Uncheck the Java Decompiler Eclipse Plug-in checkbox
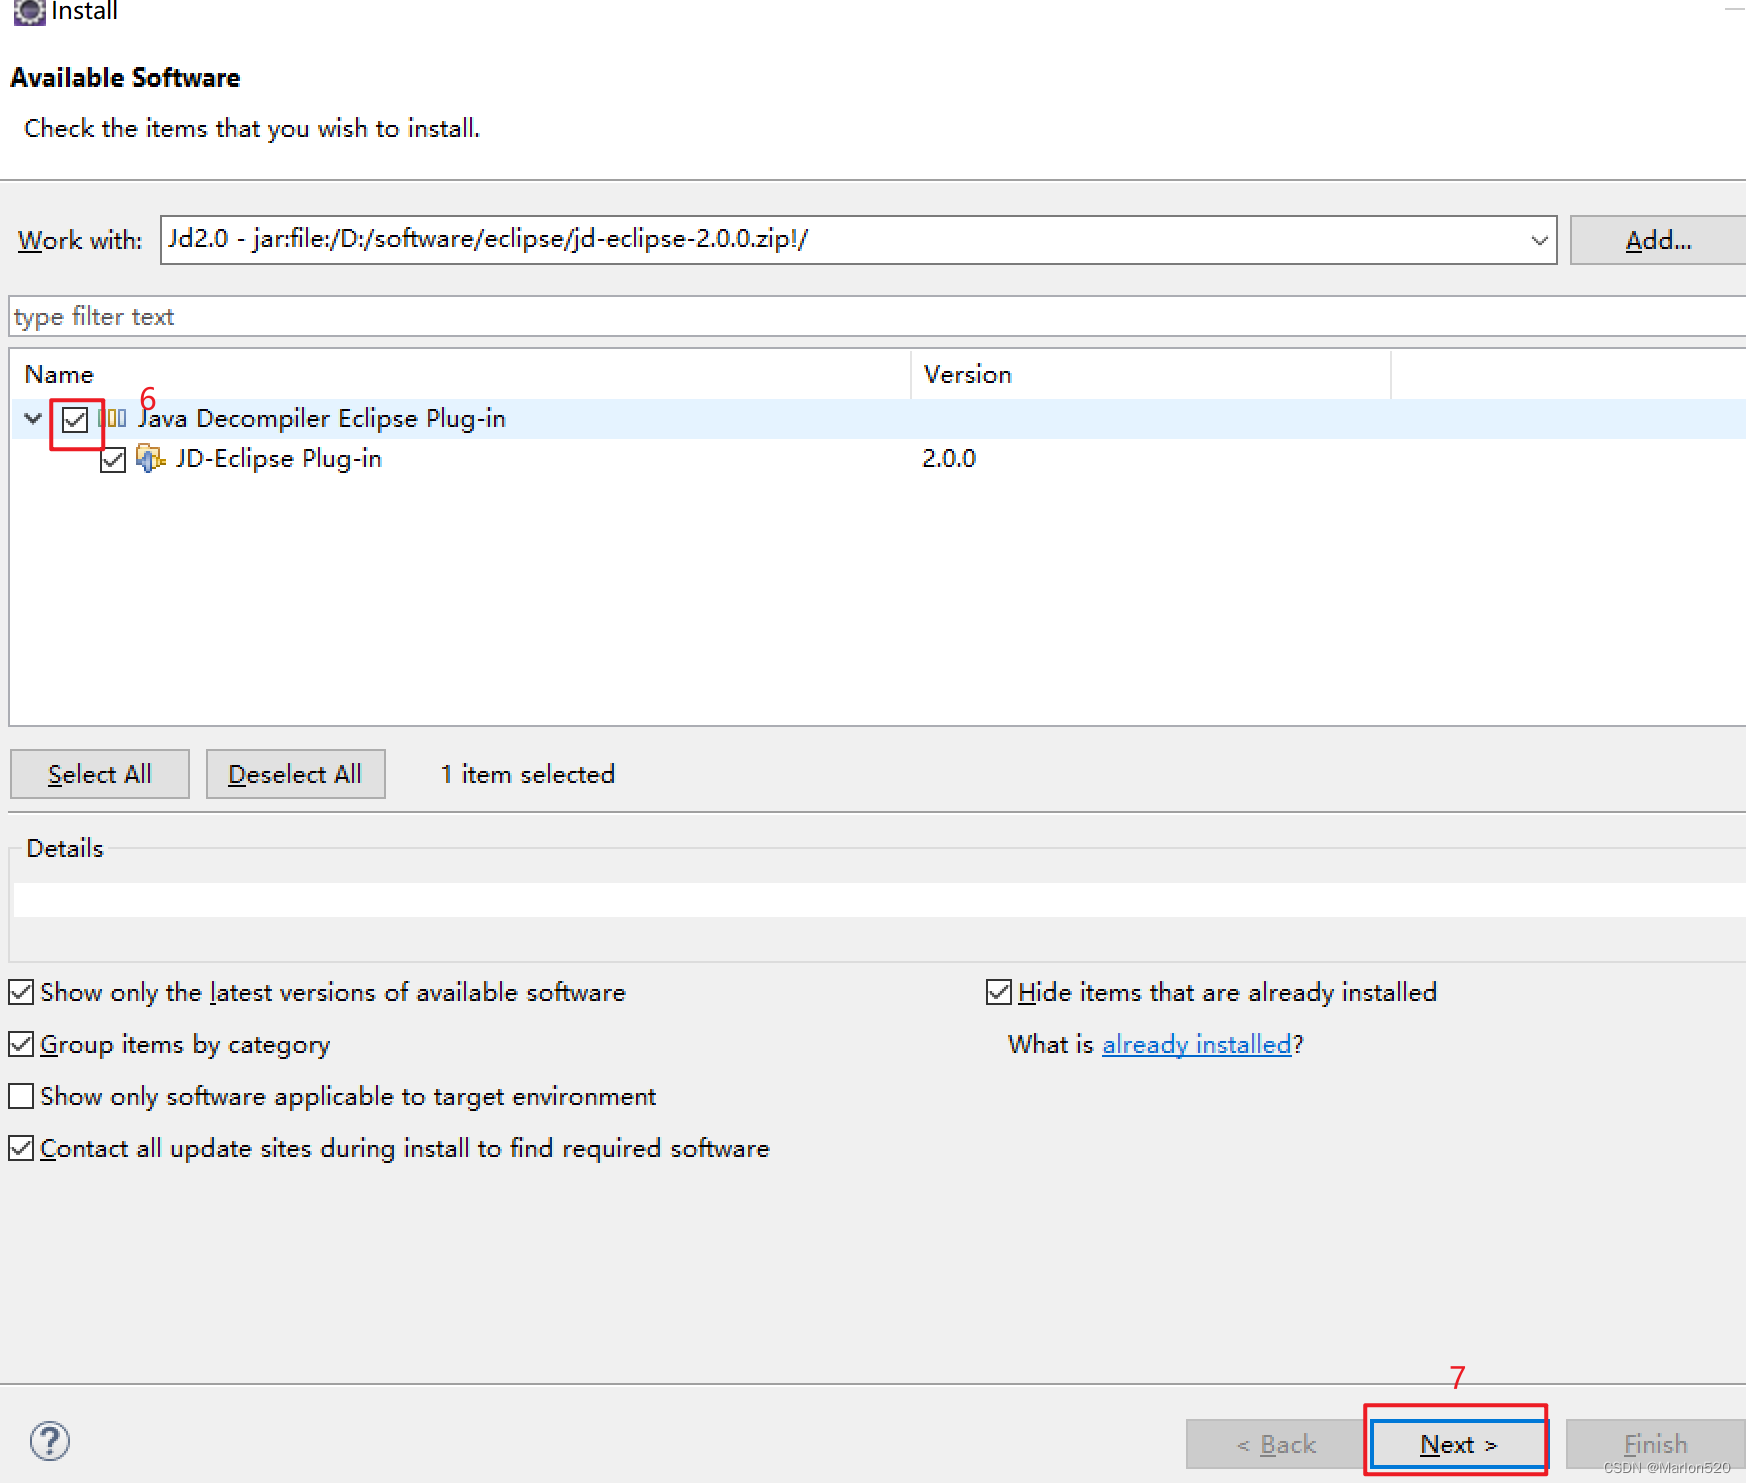1746x1483 pixels. tap(75, 419)
